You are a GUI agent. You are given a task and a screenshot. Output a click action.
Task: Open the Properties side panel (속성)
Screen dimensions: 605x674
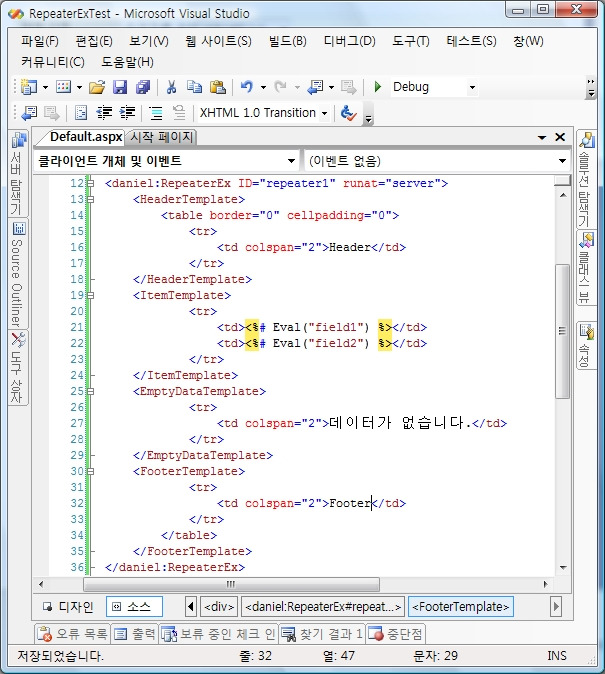586,345
